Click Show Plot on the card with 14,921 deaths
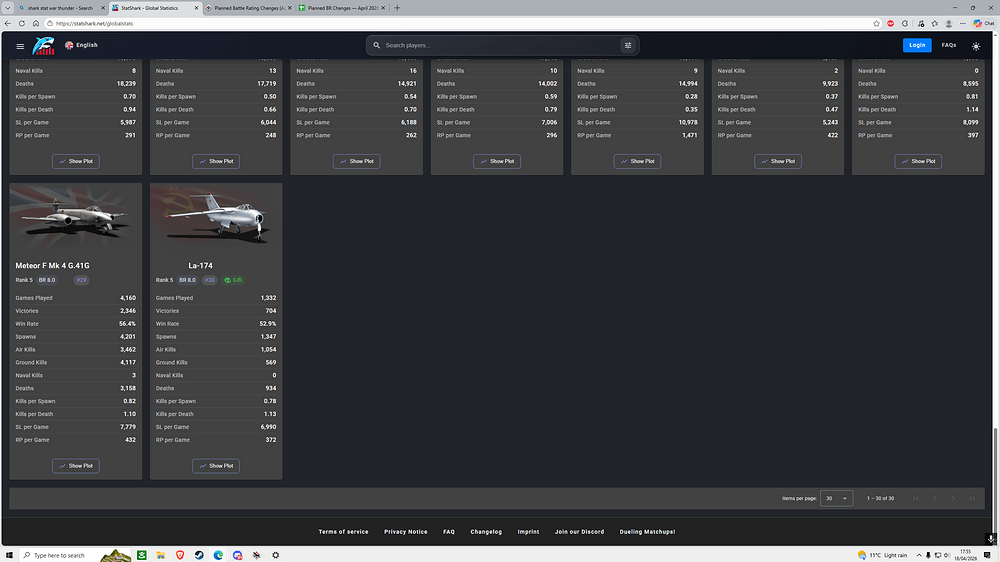Screen dimensions: 1000x562 [357, 161]
